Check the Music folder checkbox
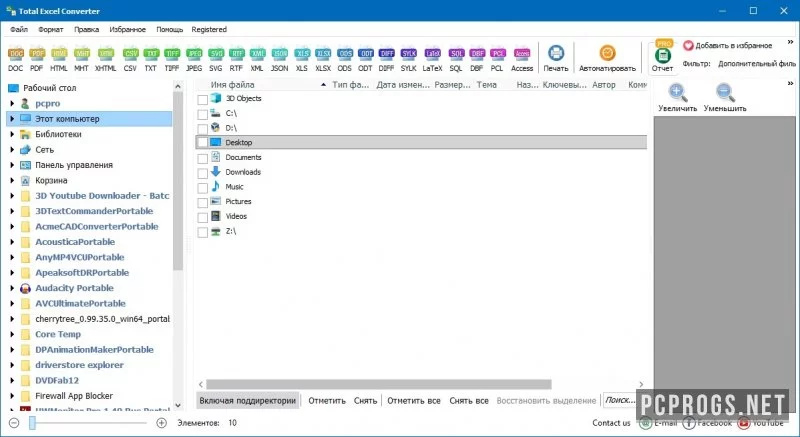Viewport: 800px width, 437px height. (x=203, y=188)
